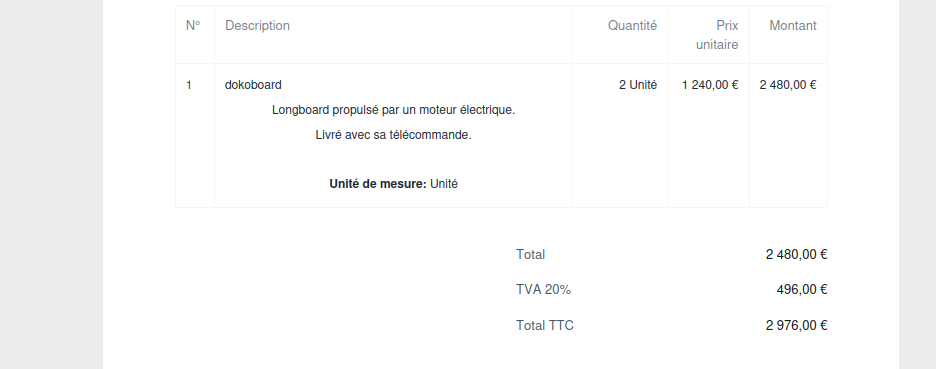Click the 2 976,00 € TTC amount

(x=796, y=325)
